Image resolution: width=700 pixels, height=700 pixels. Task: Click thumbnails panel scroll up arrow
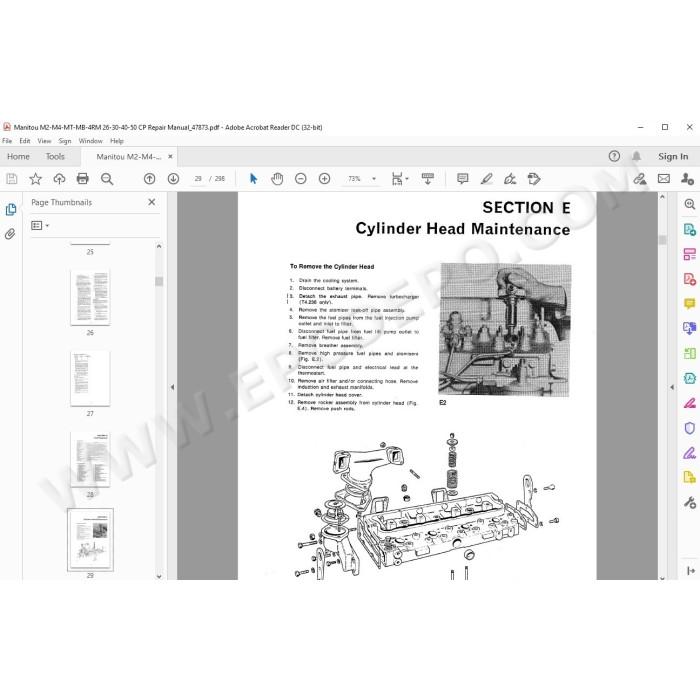(x=159, y=246)
